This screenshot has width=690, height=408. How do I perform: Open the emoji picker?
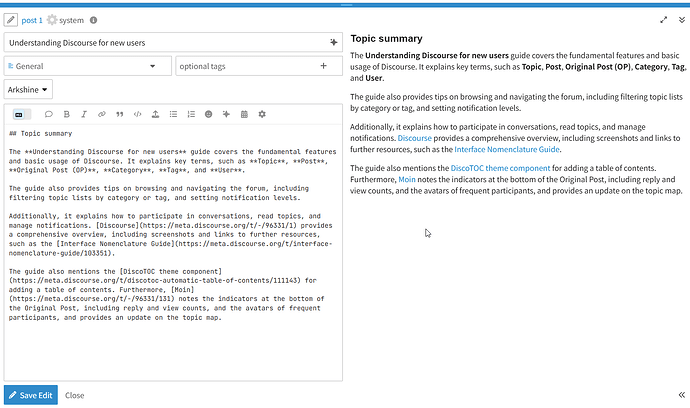coord(209,114)
